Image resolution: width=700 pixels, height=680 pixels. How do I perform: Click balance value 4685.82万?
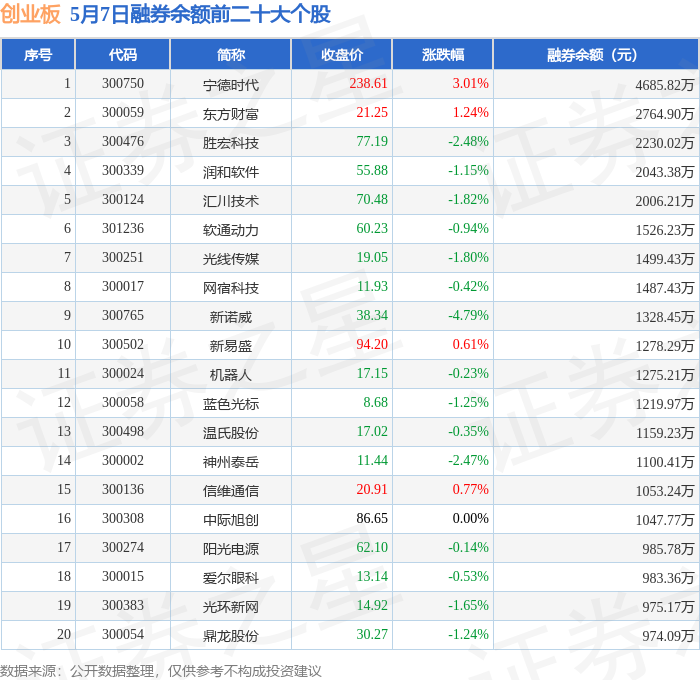(x=665, y=85)
